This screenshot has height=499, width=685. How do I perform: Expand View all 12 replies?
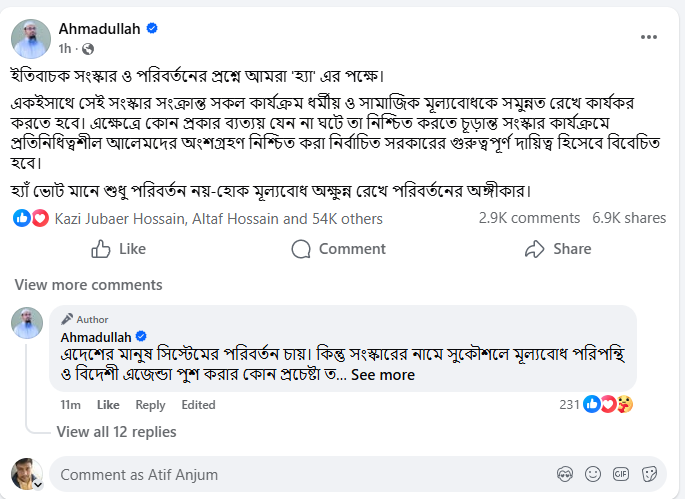coord(116,432)
